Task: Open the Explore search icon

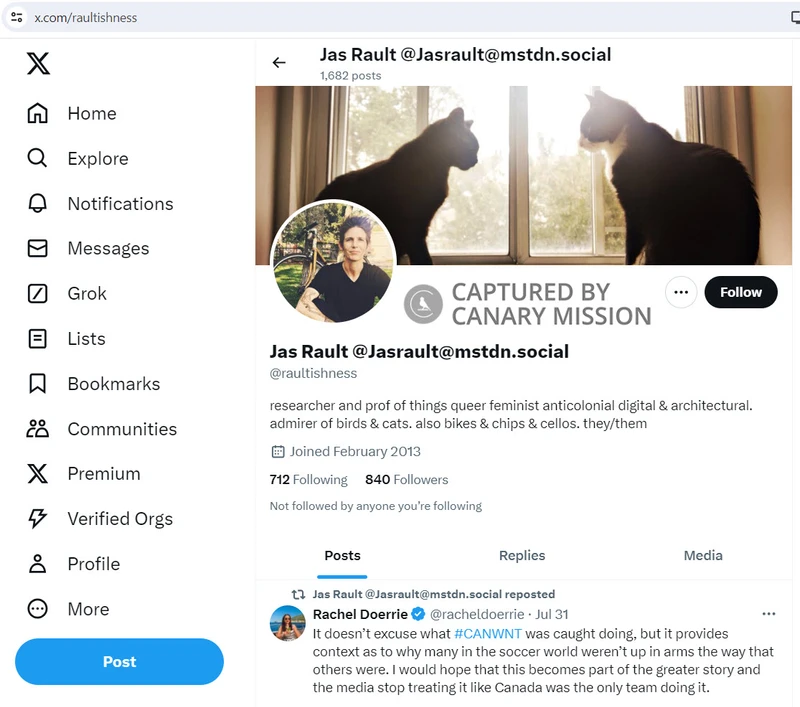Action: pyautogui.click(x=37, y=158)
